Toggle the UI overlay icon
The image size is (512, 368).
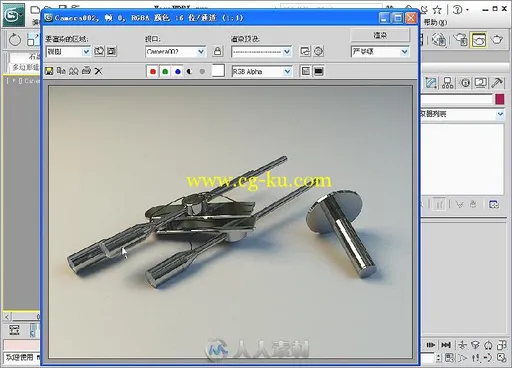click(306, 71)
